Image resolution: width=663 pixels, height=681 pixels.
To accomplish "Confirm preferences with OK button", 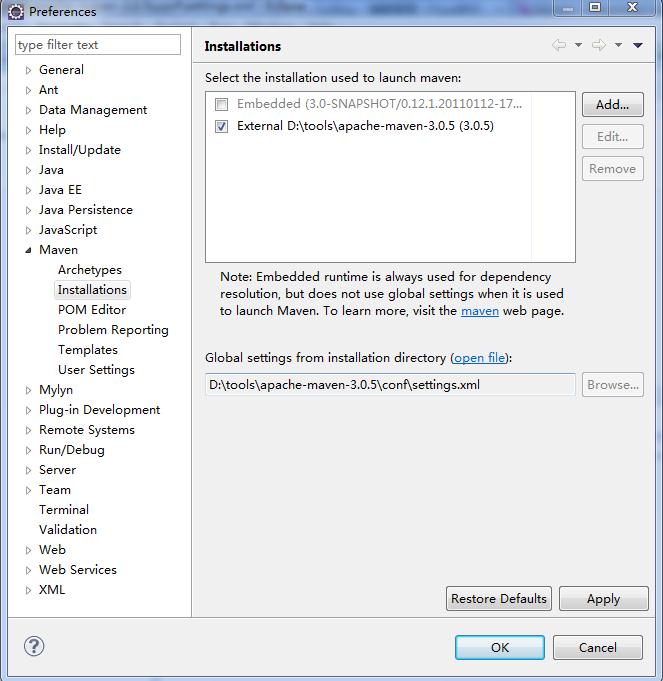I will [x=500, y=647].
